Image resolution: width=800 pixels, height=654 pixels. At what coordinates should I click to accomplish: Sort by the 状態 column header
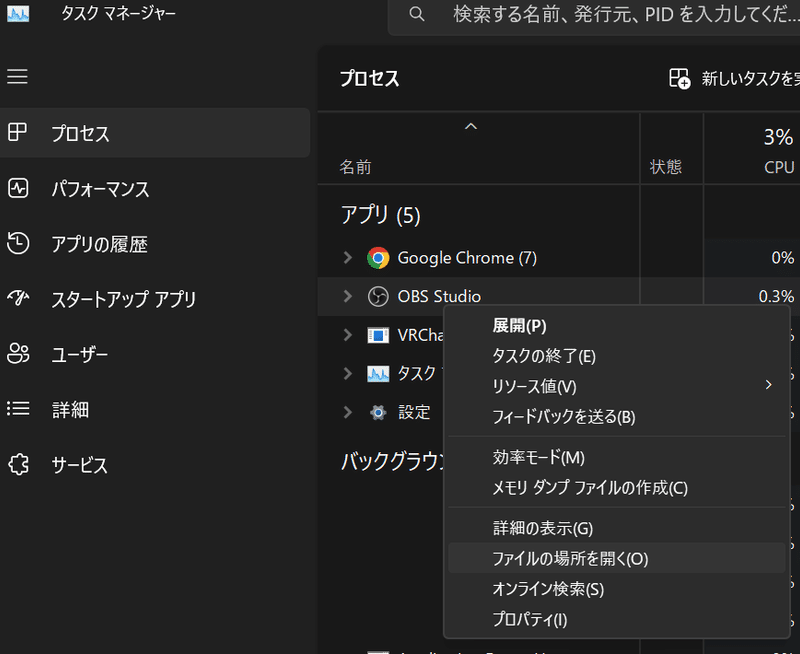click(x=671, y=148)
